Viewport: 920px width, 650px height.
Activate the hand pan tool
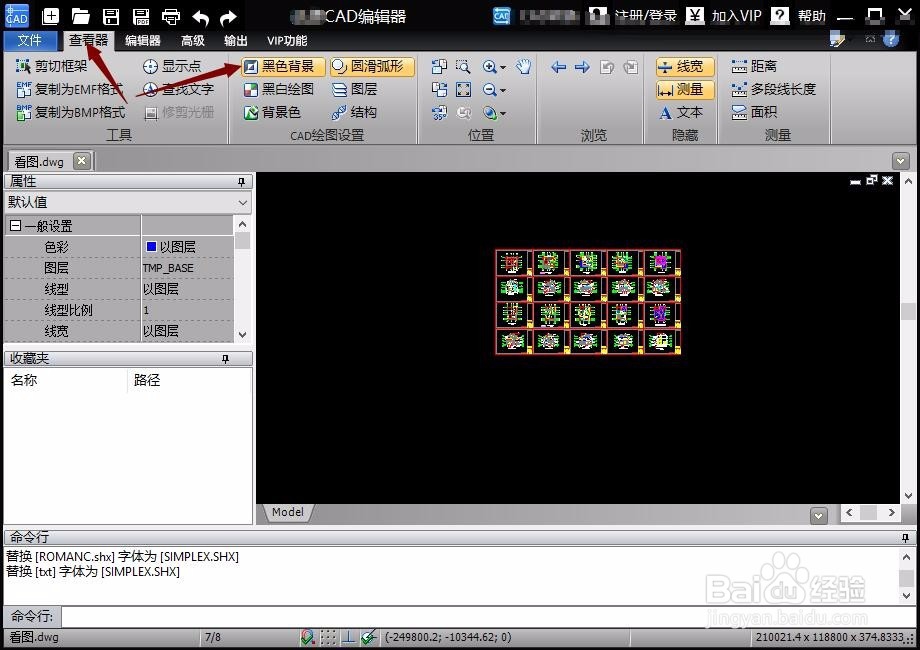coord(523,66)
